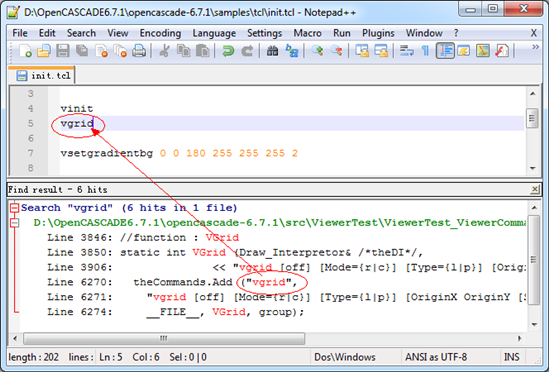Create a new document with the New icon
Screen dimensions: 549x372
point(25,51)
